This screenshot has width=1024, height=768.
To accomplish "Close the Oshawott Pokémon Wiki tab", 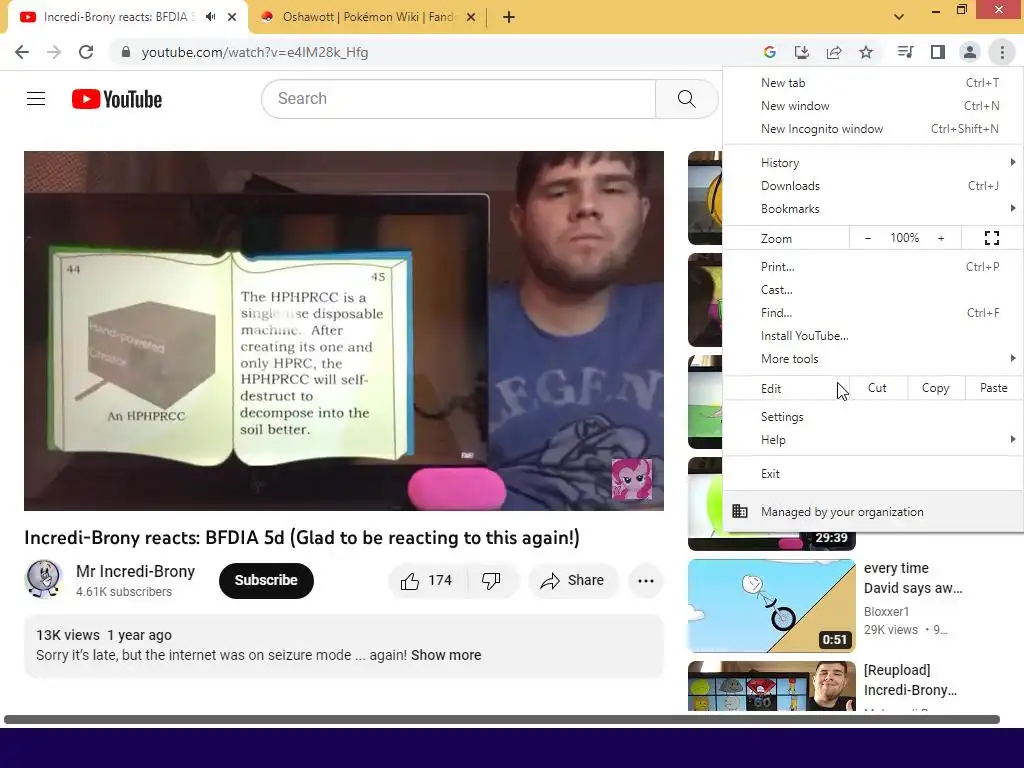I will coord(471,17).
